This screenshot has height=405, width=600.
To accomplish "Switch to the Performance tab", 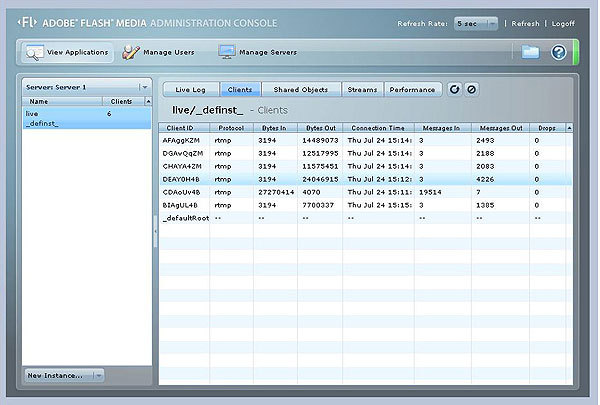I will (412, 90).
